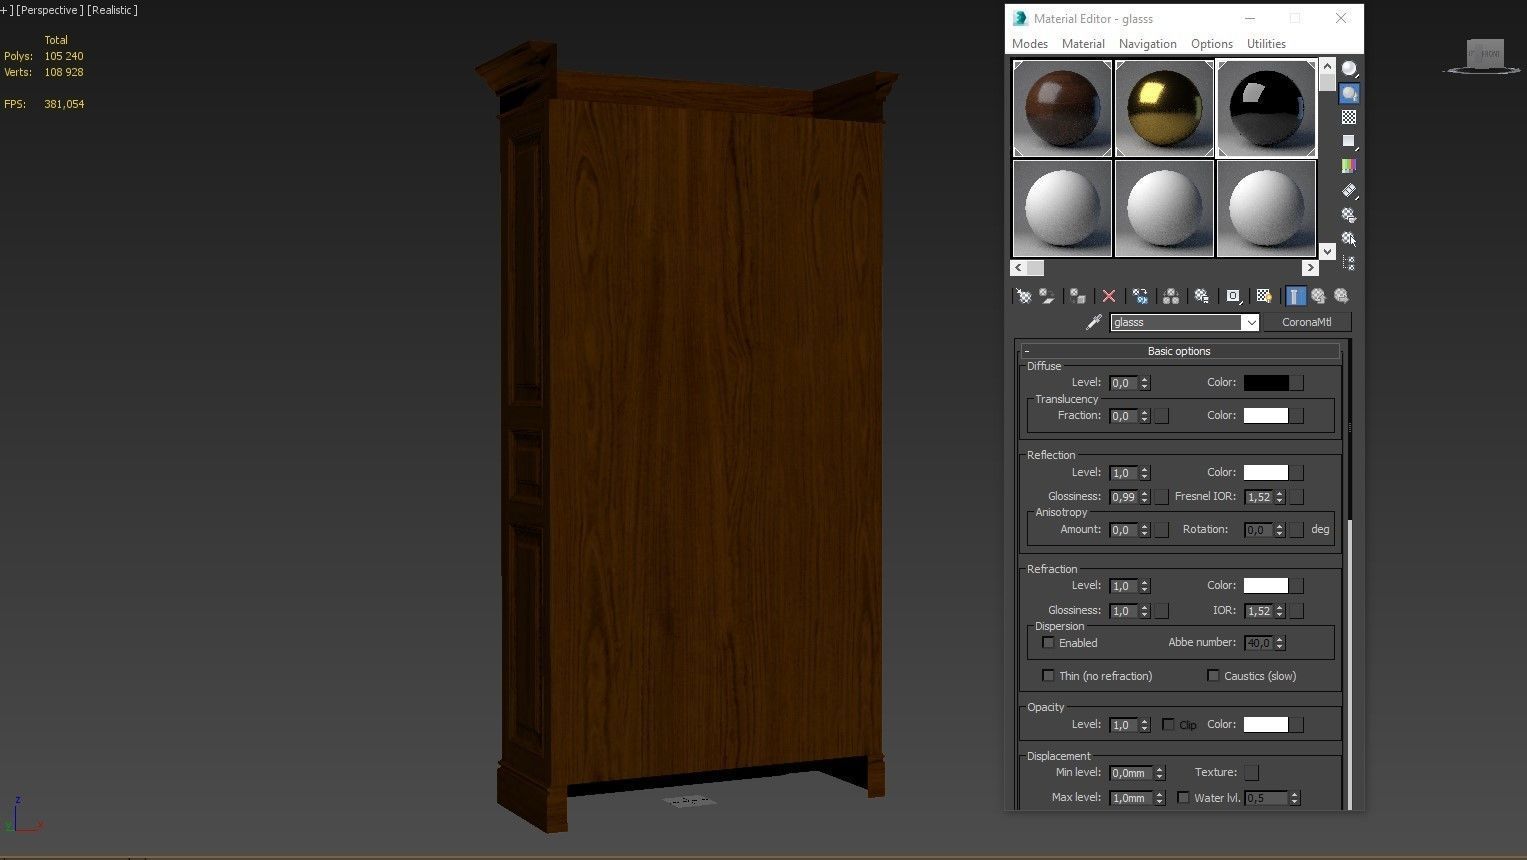Click the Sample UV Tiling icon
1527x860 pixels.
(x=1349, y=141)
